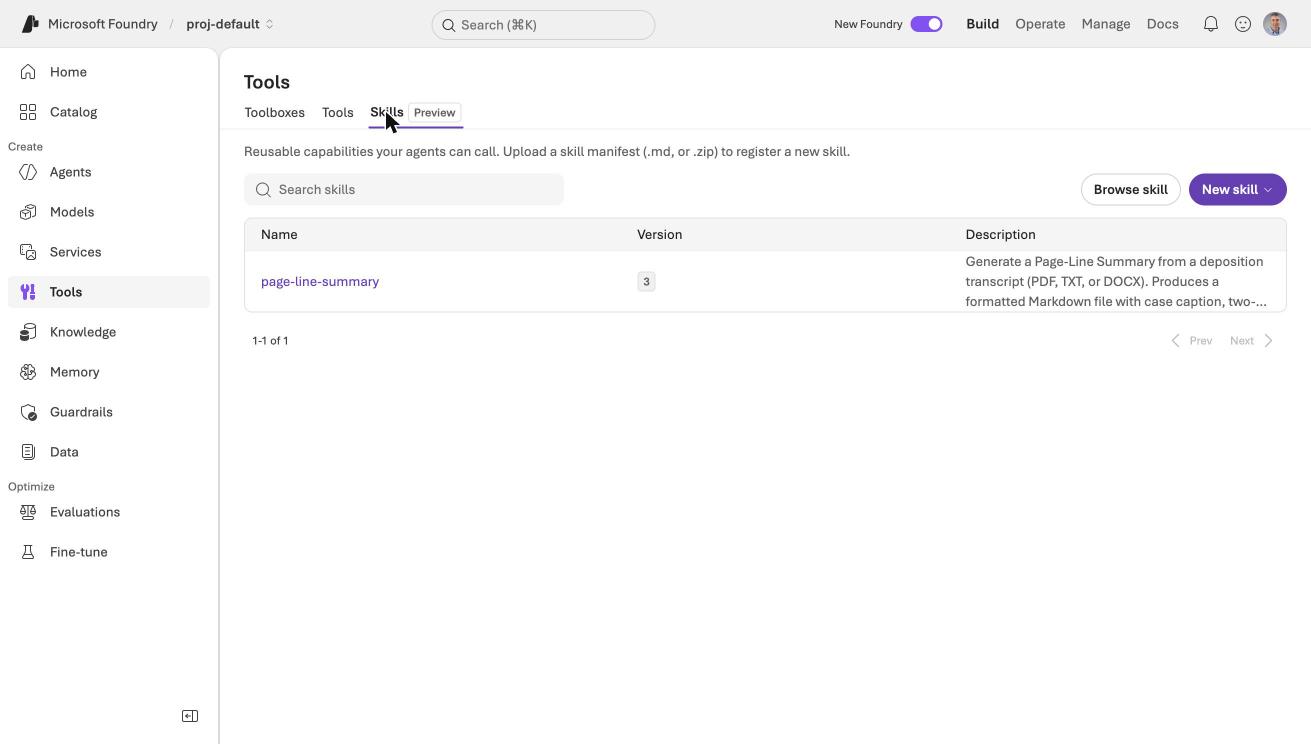Open Evaluations from the sidebar label
This screenshot has width=1311, height=744.
(x=85, y=512)
